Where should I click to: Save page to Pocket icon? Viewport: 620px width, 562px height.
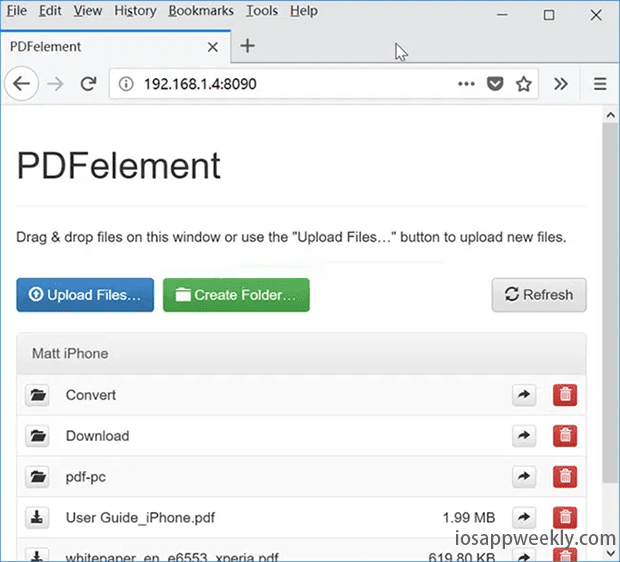coord(495,84)
